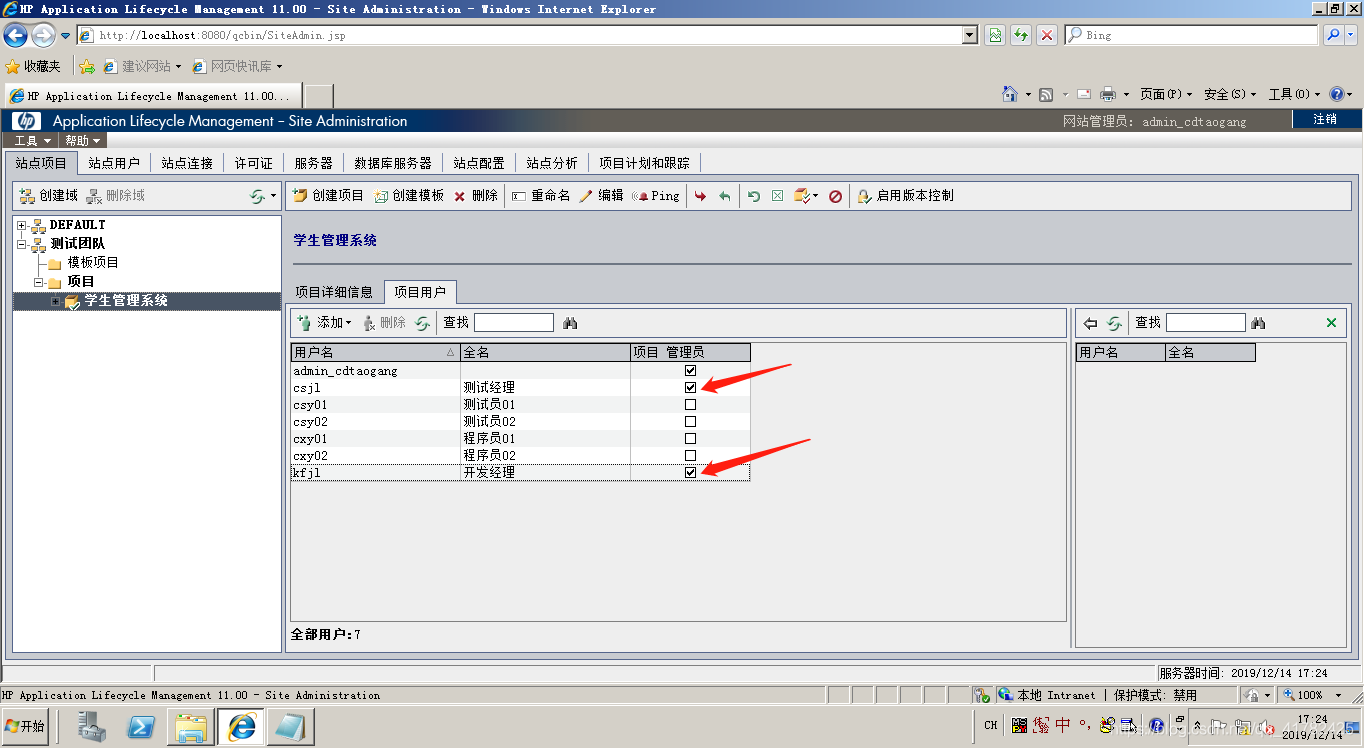Switch to the 数据库服务器 tab
The height and width of the screenshot is (748, 1364).
pyautogui.click(x=393, y=163)
